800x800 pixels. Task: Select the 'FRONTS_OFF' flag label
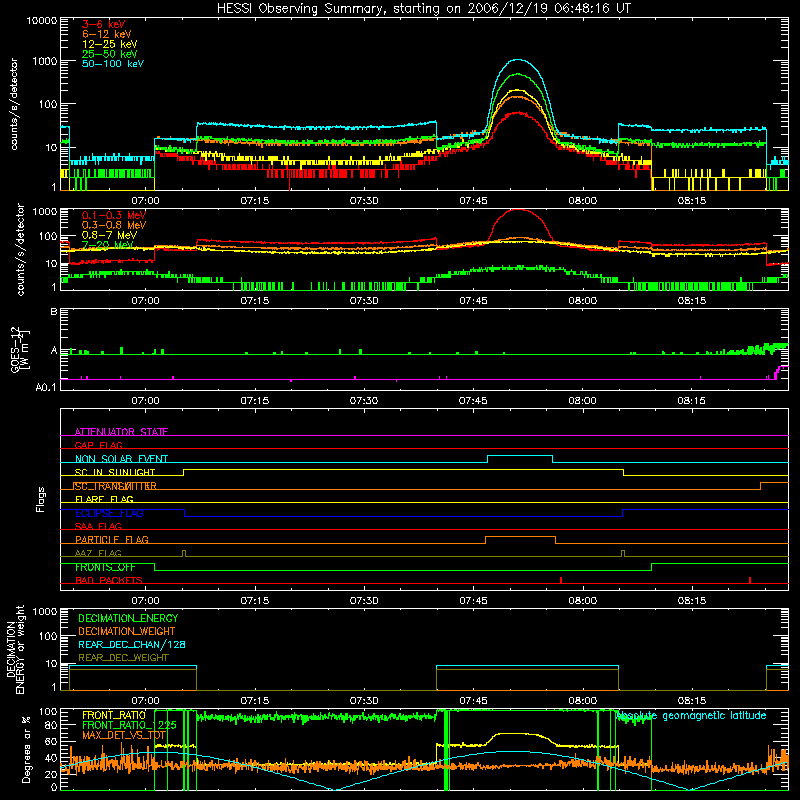(105, 567)
